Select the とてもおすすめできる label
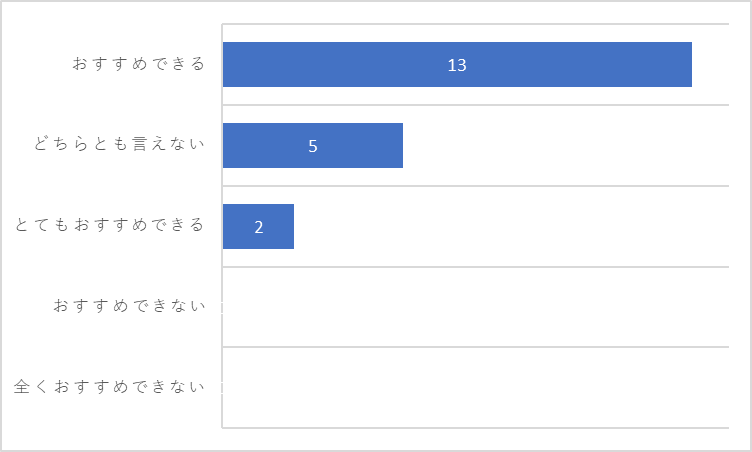The image size is (752, 452). (x=110, y=225)
